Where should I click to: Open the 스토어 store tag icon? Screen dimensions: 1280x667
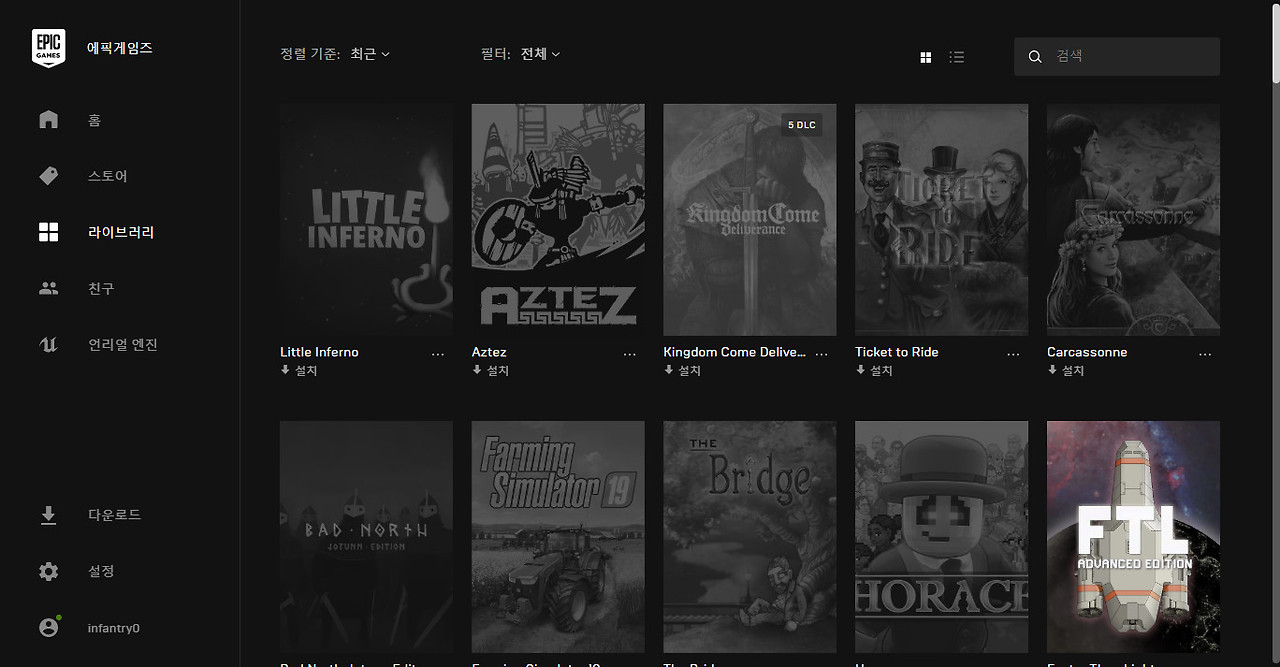[x=48, y=176]
